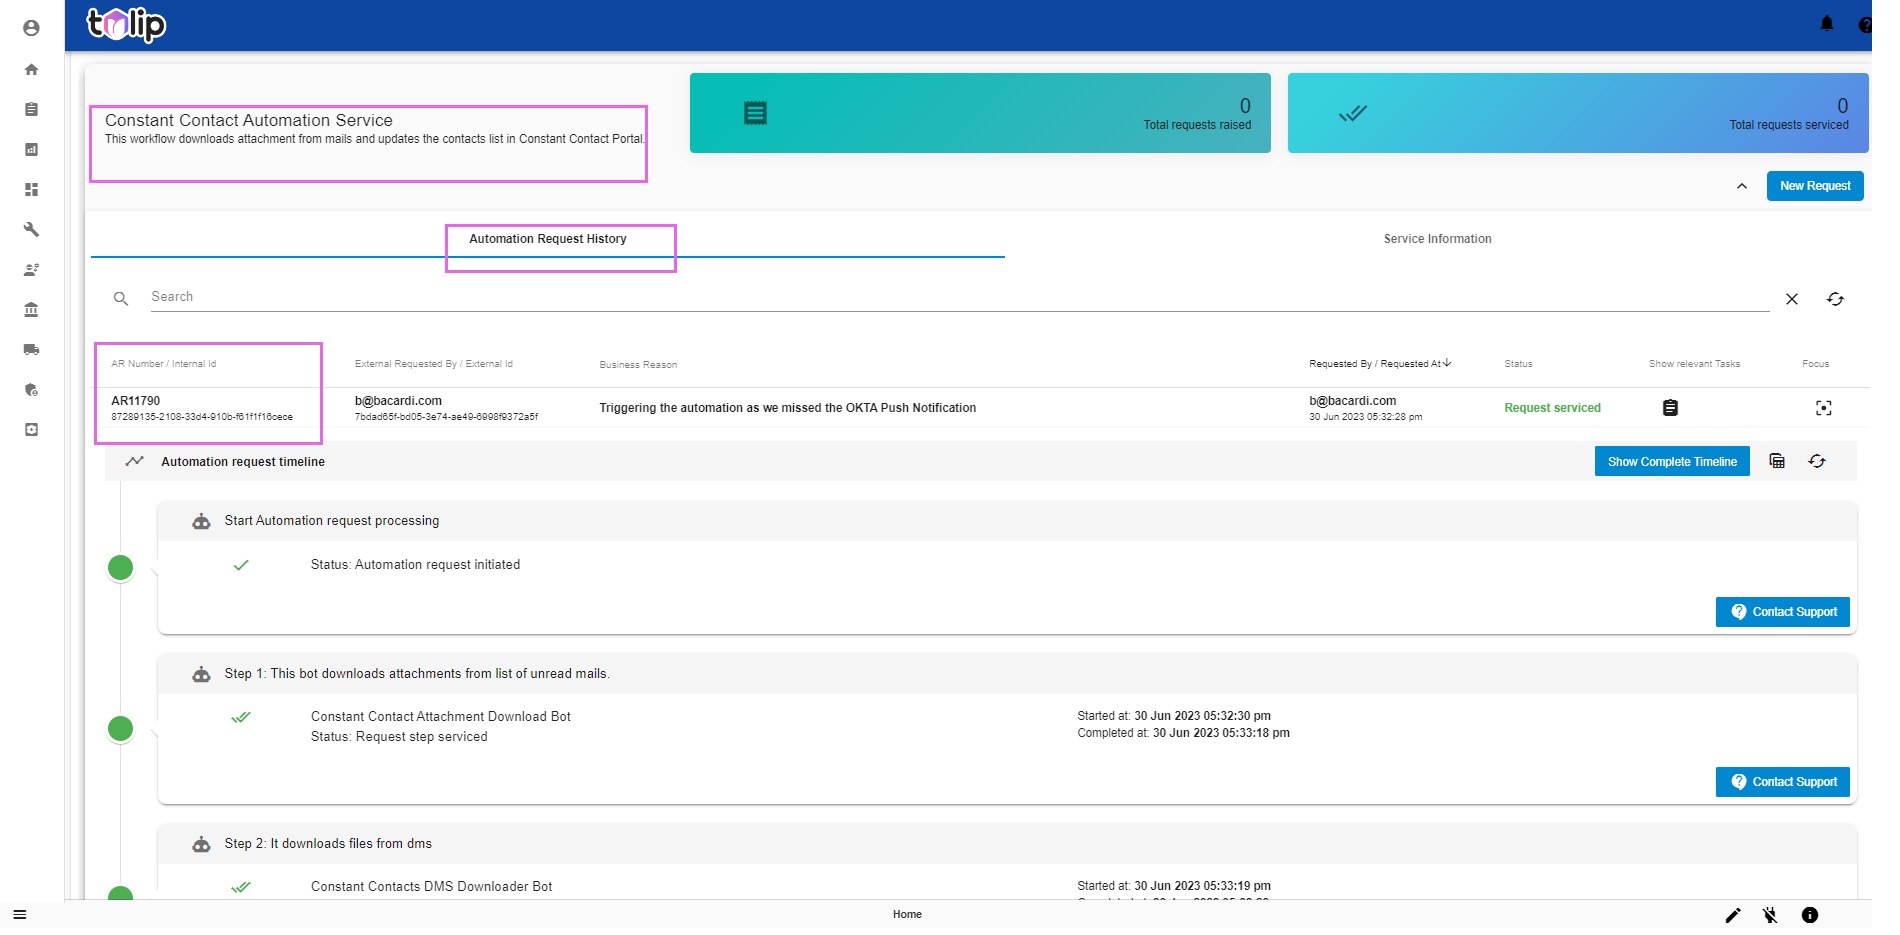This screenshot has width=1900, height=935.
Task: Open the user management sidebar icon
Action: (x=31, y=269)
